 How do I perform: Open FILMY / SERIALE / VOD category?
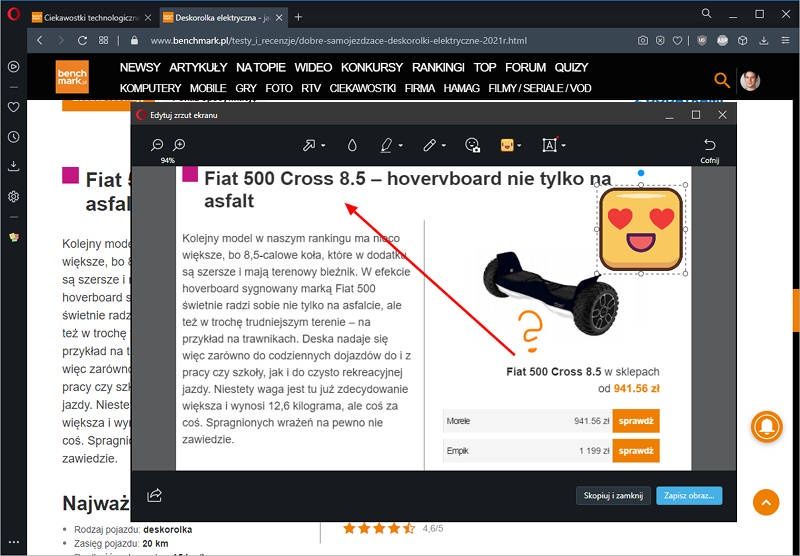(539, 88)
